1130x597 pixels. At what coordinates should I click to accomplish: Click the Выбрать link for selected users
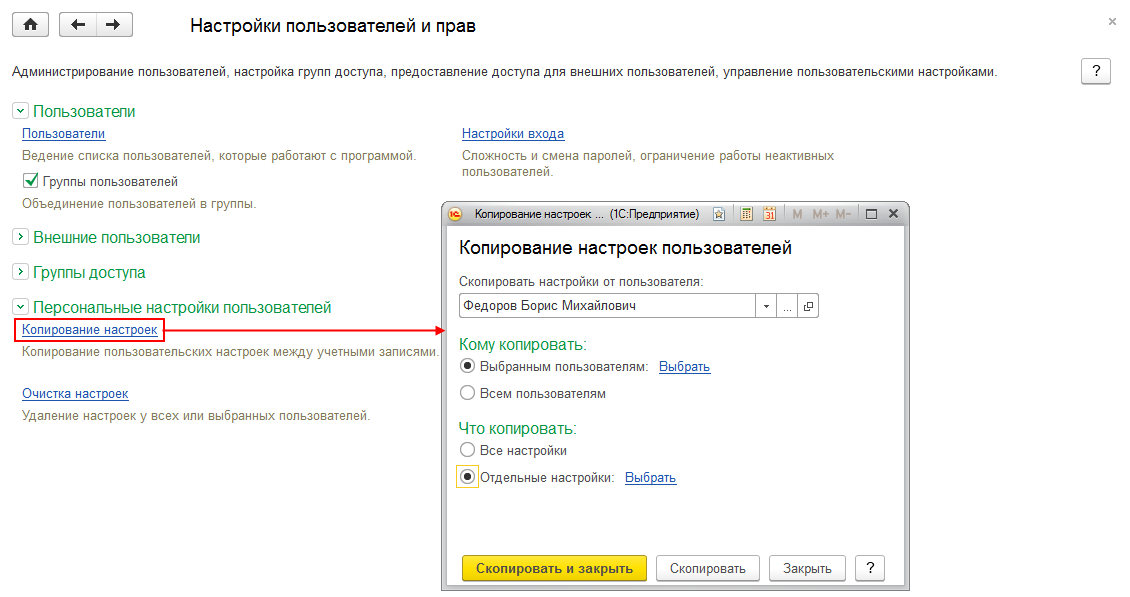(x=684, y=366)
